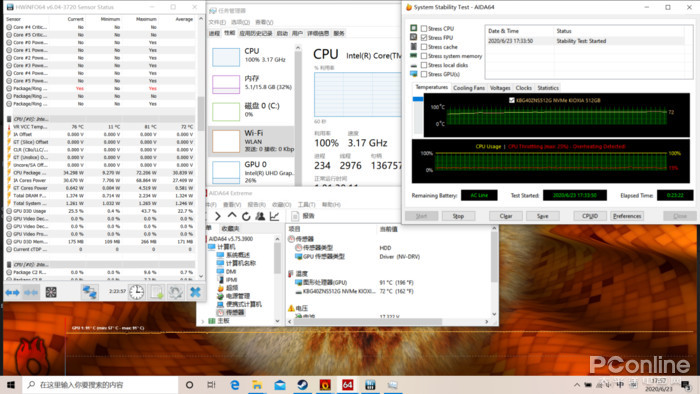Click Stop button in stability test
The width and height of the screenshot is (700, 394).
click(x=458, y=216)
